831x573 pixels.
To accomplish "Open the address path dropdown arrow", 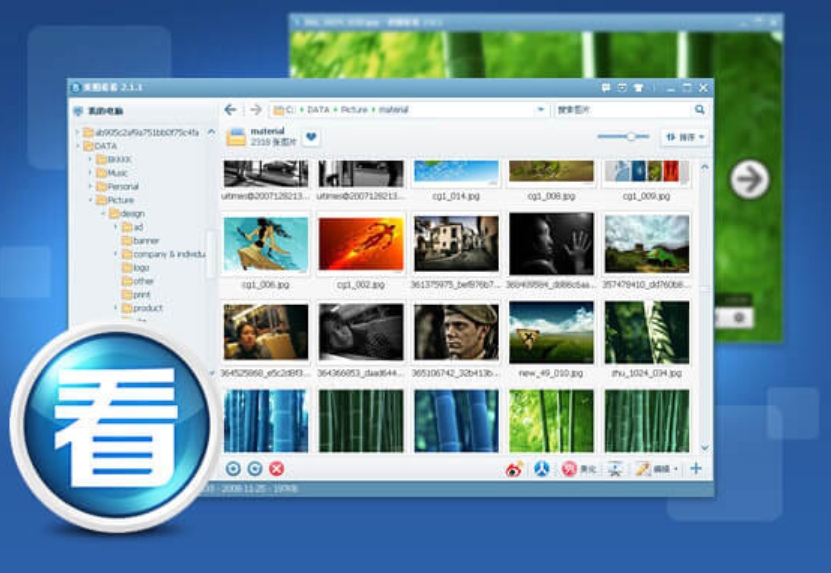I will click(x=541, y=110).
